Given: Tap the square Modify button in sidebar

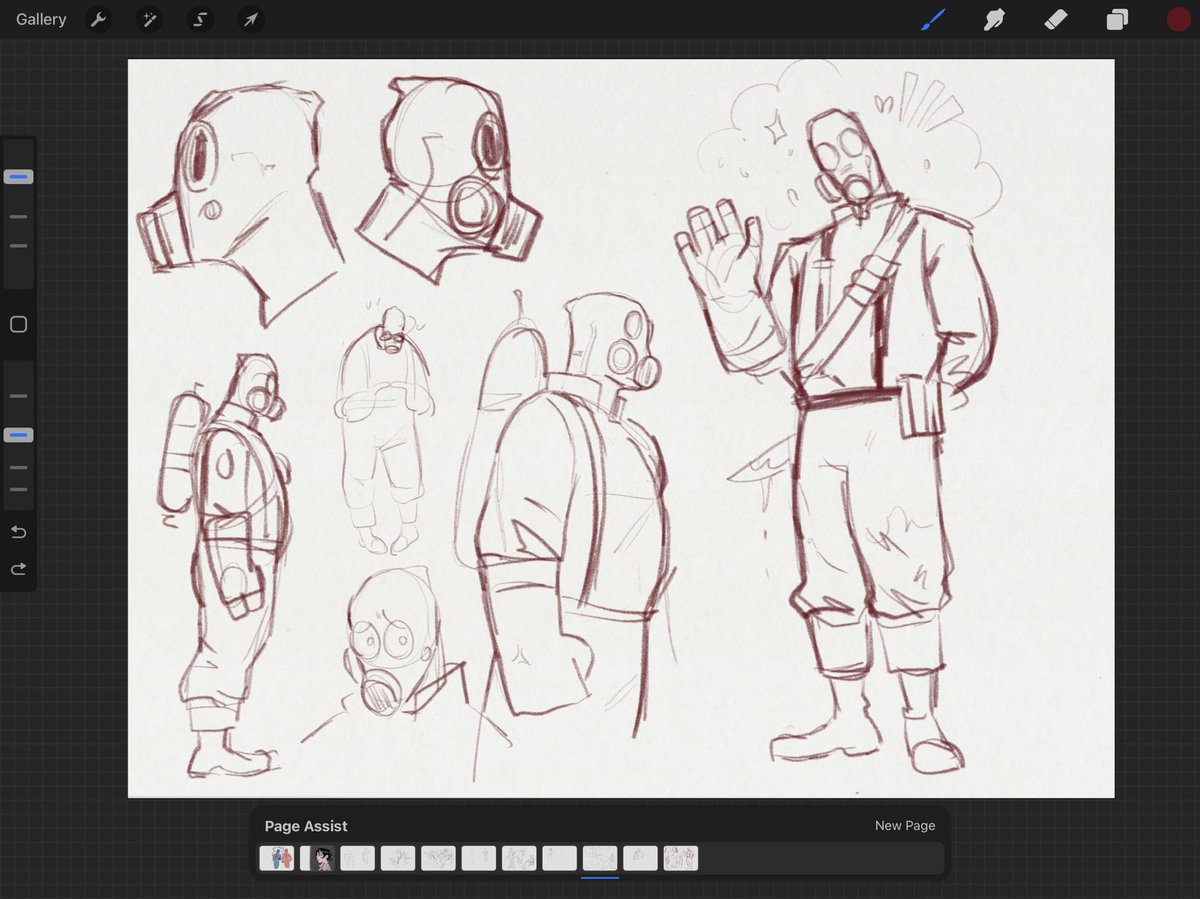Looking at the screenshot, I should click(x=18, y=324).
